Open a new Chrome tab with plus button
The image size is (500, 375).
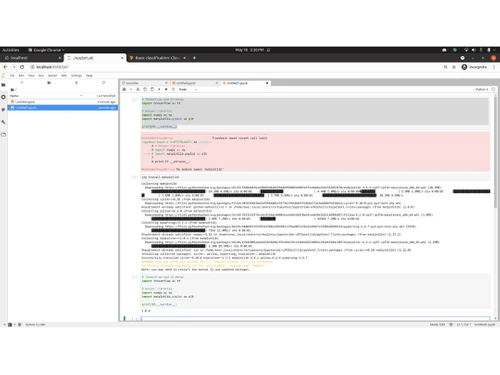pyautogui.click(x=194, y=58)
